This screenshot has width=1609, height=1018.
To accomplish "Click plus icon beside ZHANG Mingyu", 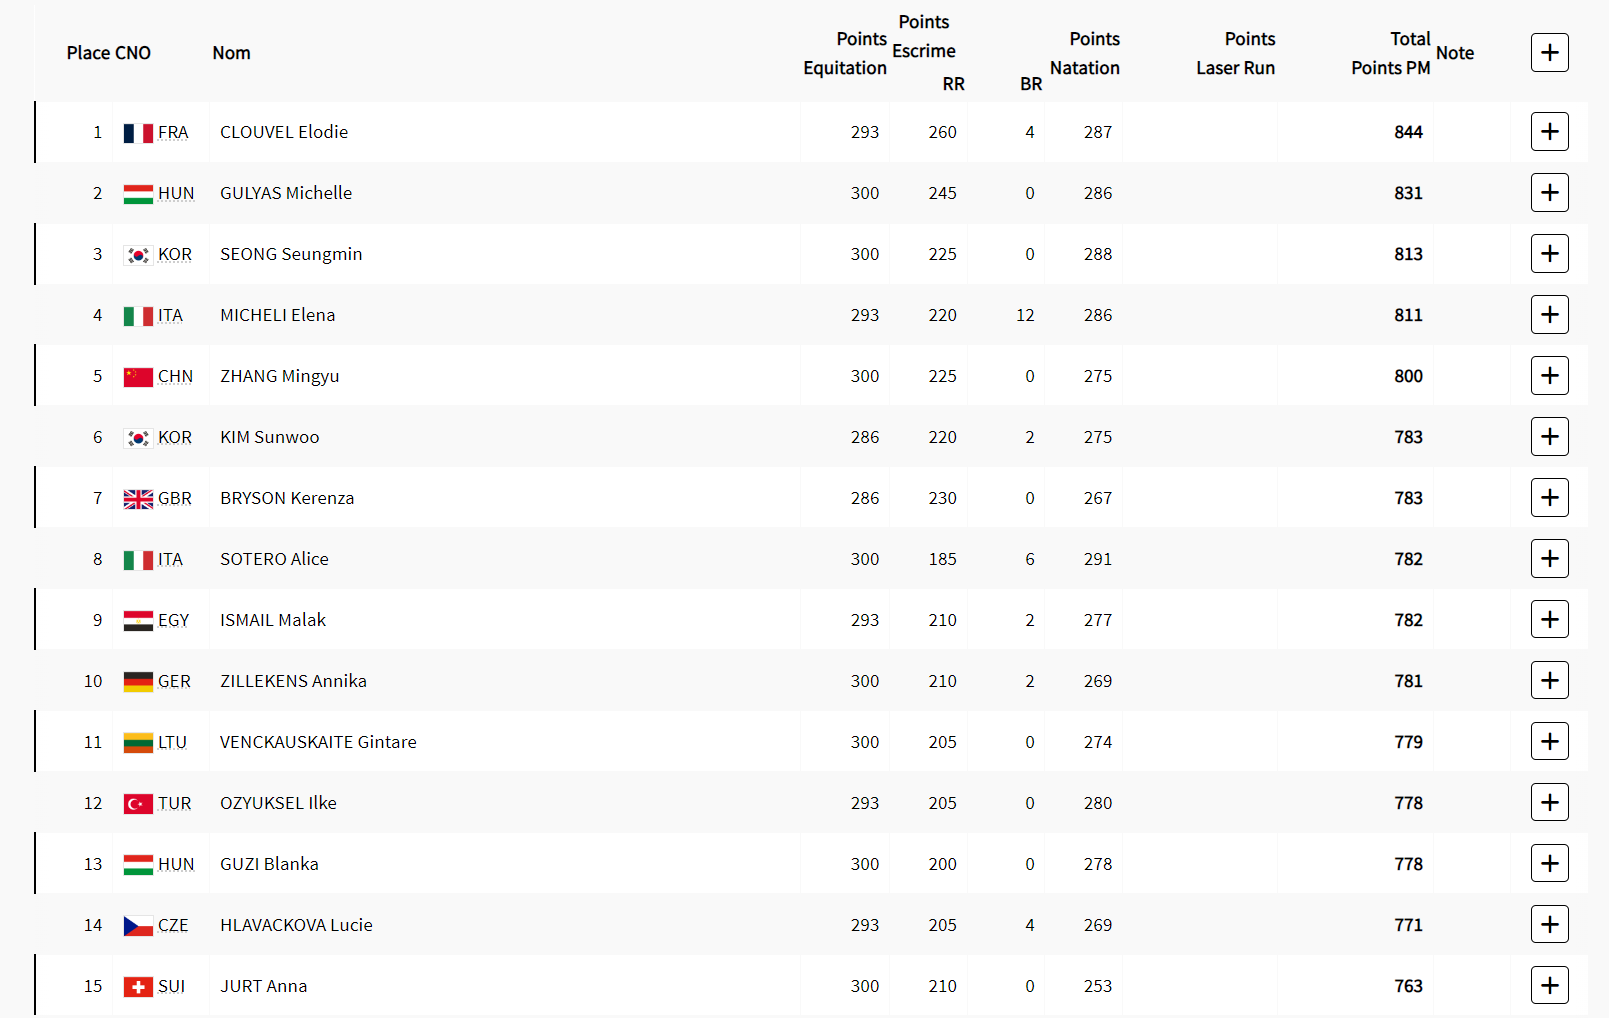I will tap(1549, 376).
